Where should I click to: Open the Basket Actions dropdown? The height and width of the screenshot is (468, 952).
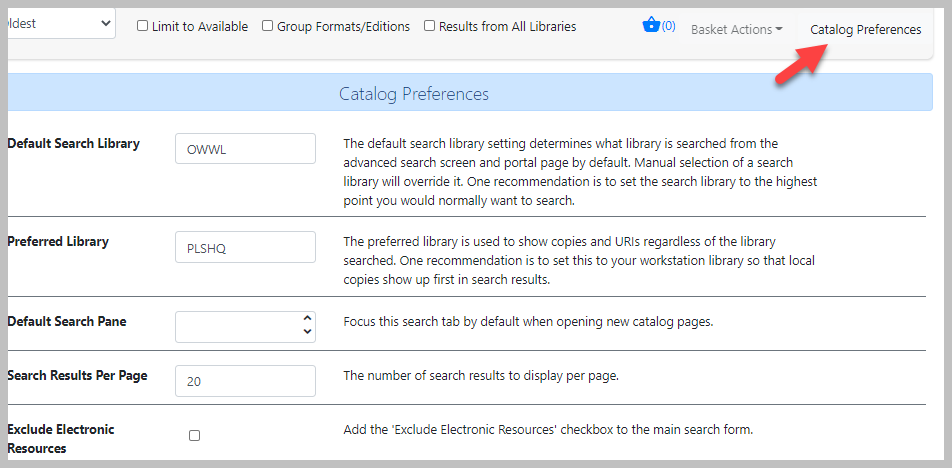736,29
